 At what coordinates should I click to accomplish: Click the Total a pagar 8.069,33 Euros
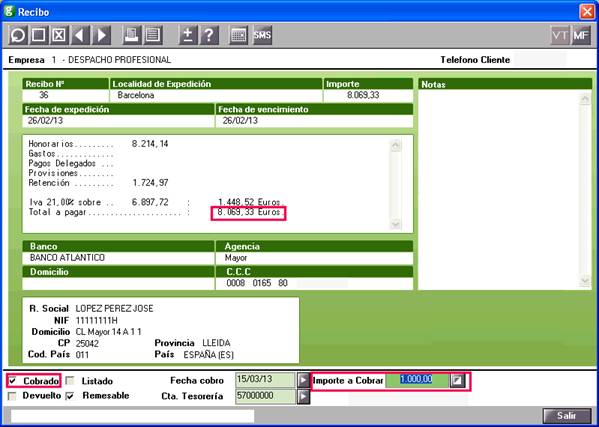click(249, 212)
